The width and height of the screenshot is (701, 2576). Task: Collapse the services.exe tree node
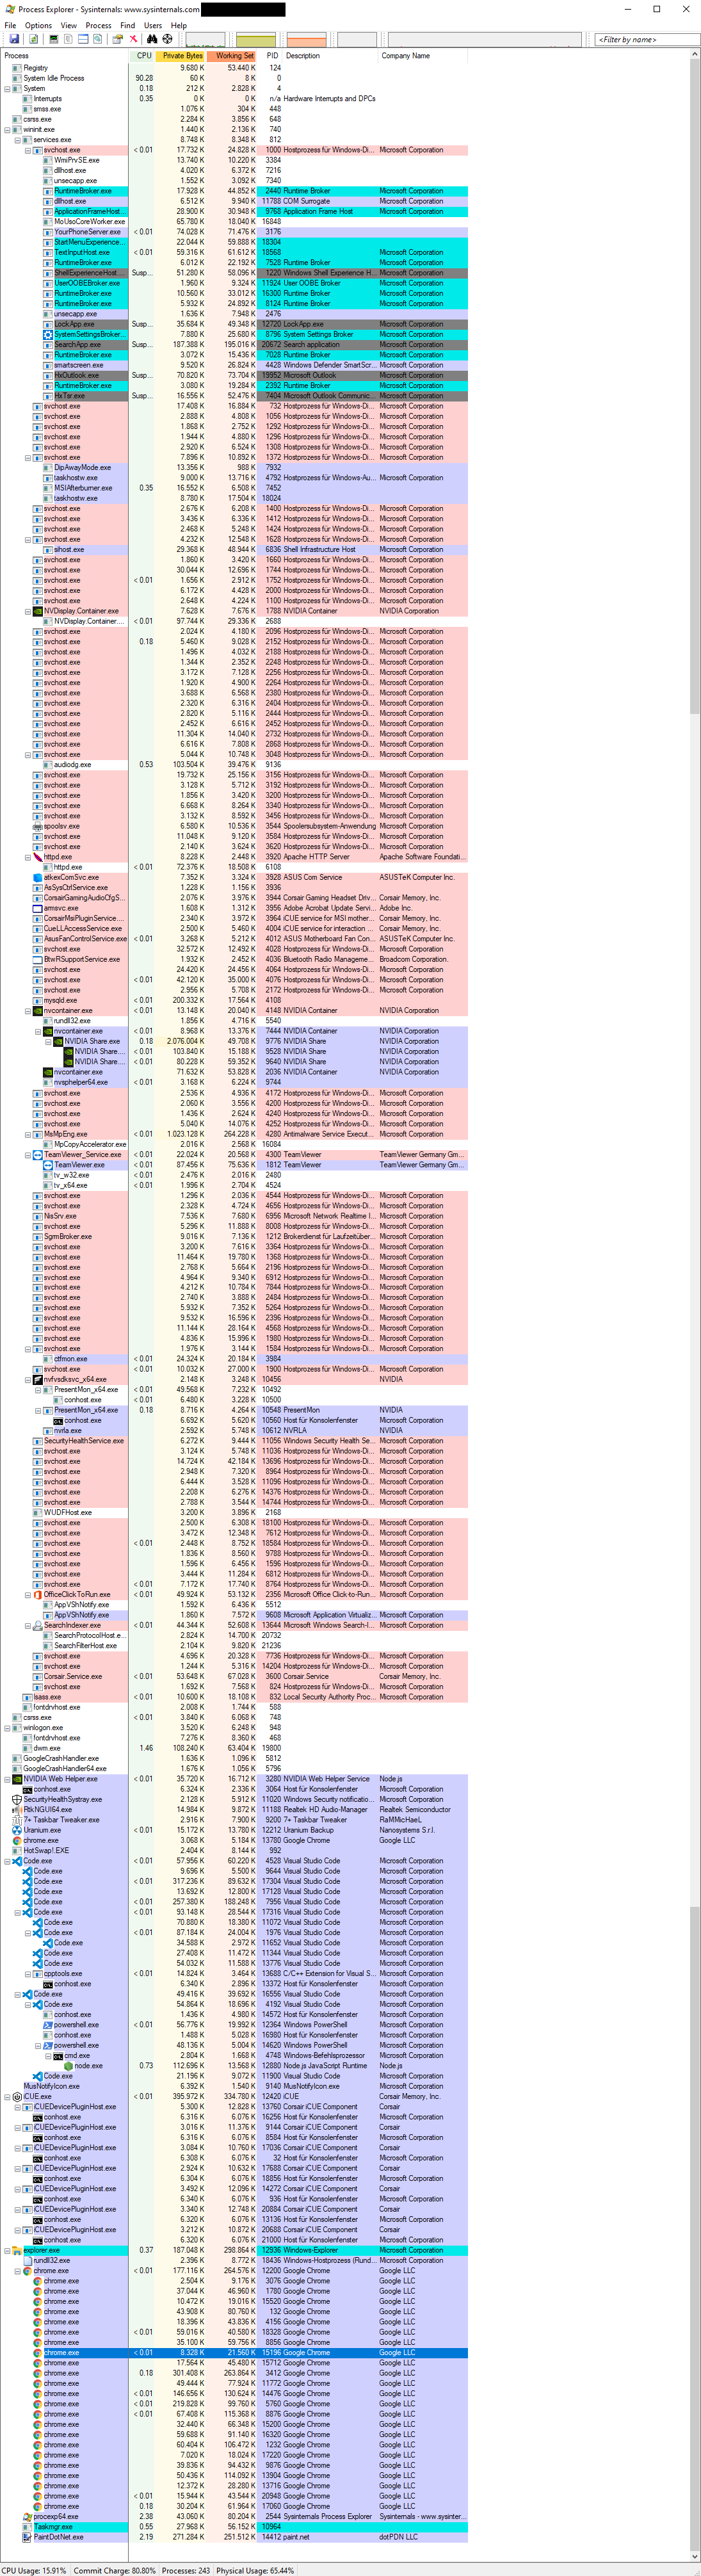click(x=17, y=139)
